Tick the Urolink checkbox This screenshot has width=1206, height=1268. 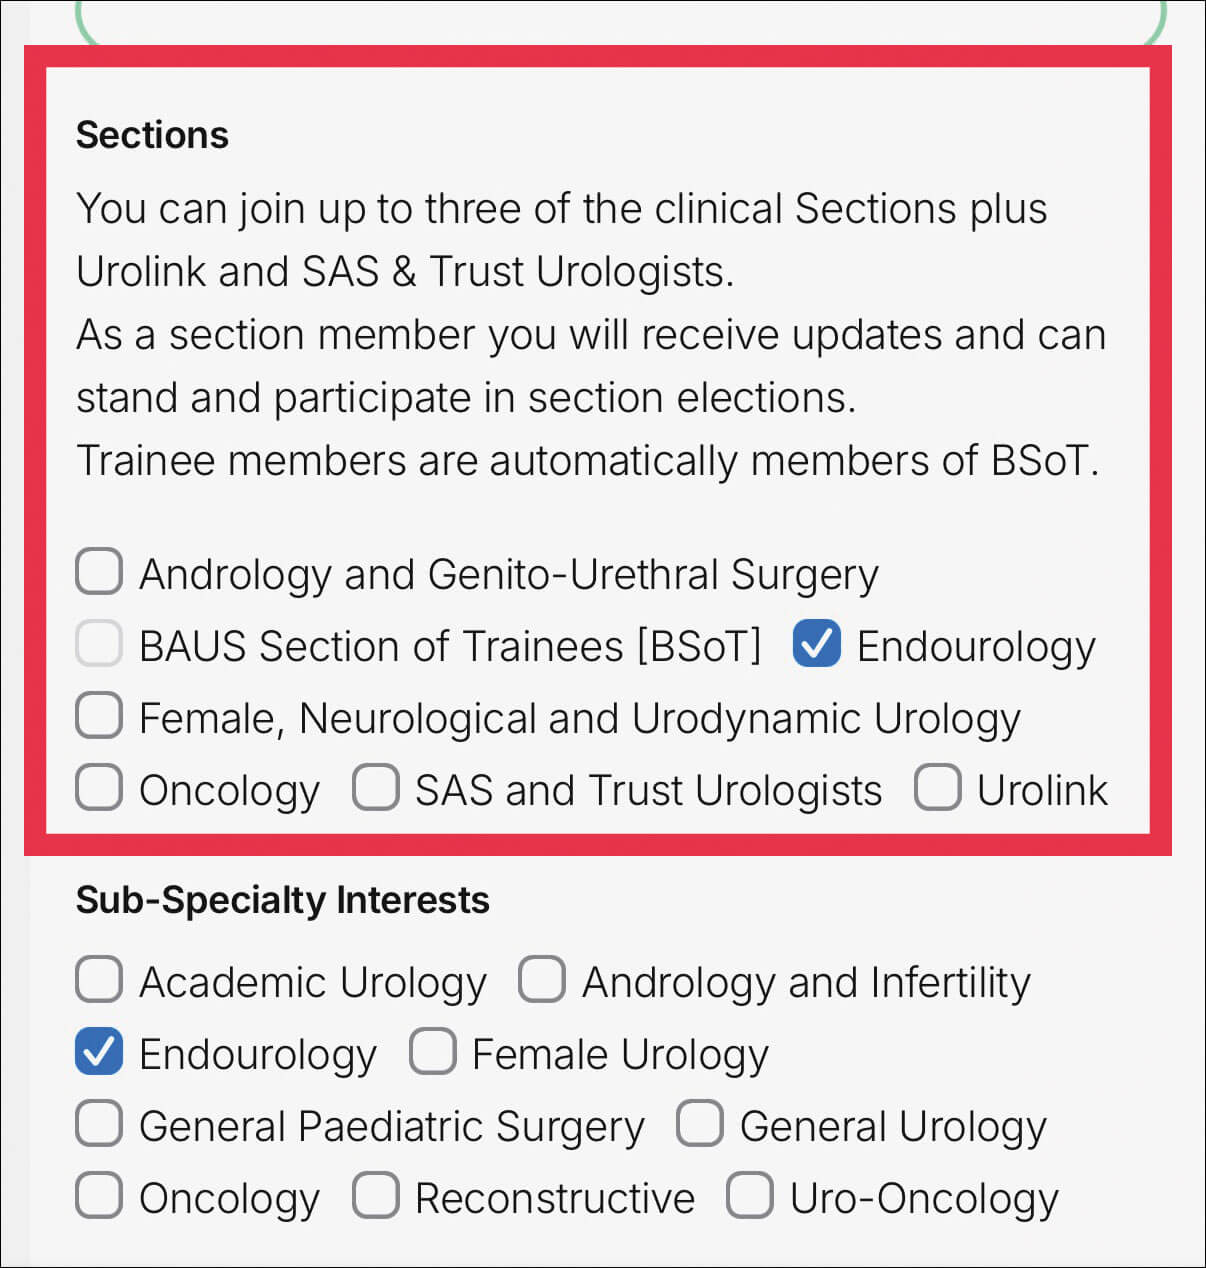(938, 788)
